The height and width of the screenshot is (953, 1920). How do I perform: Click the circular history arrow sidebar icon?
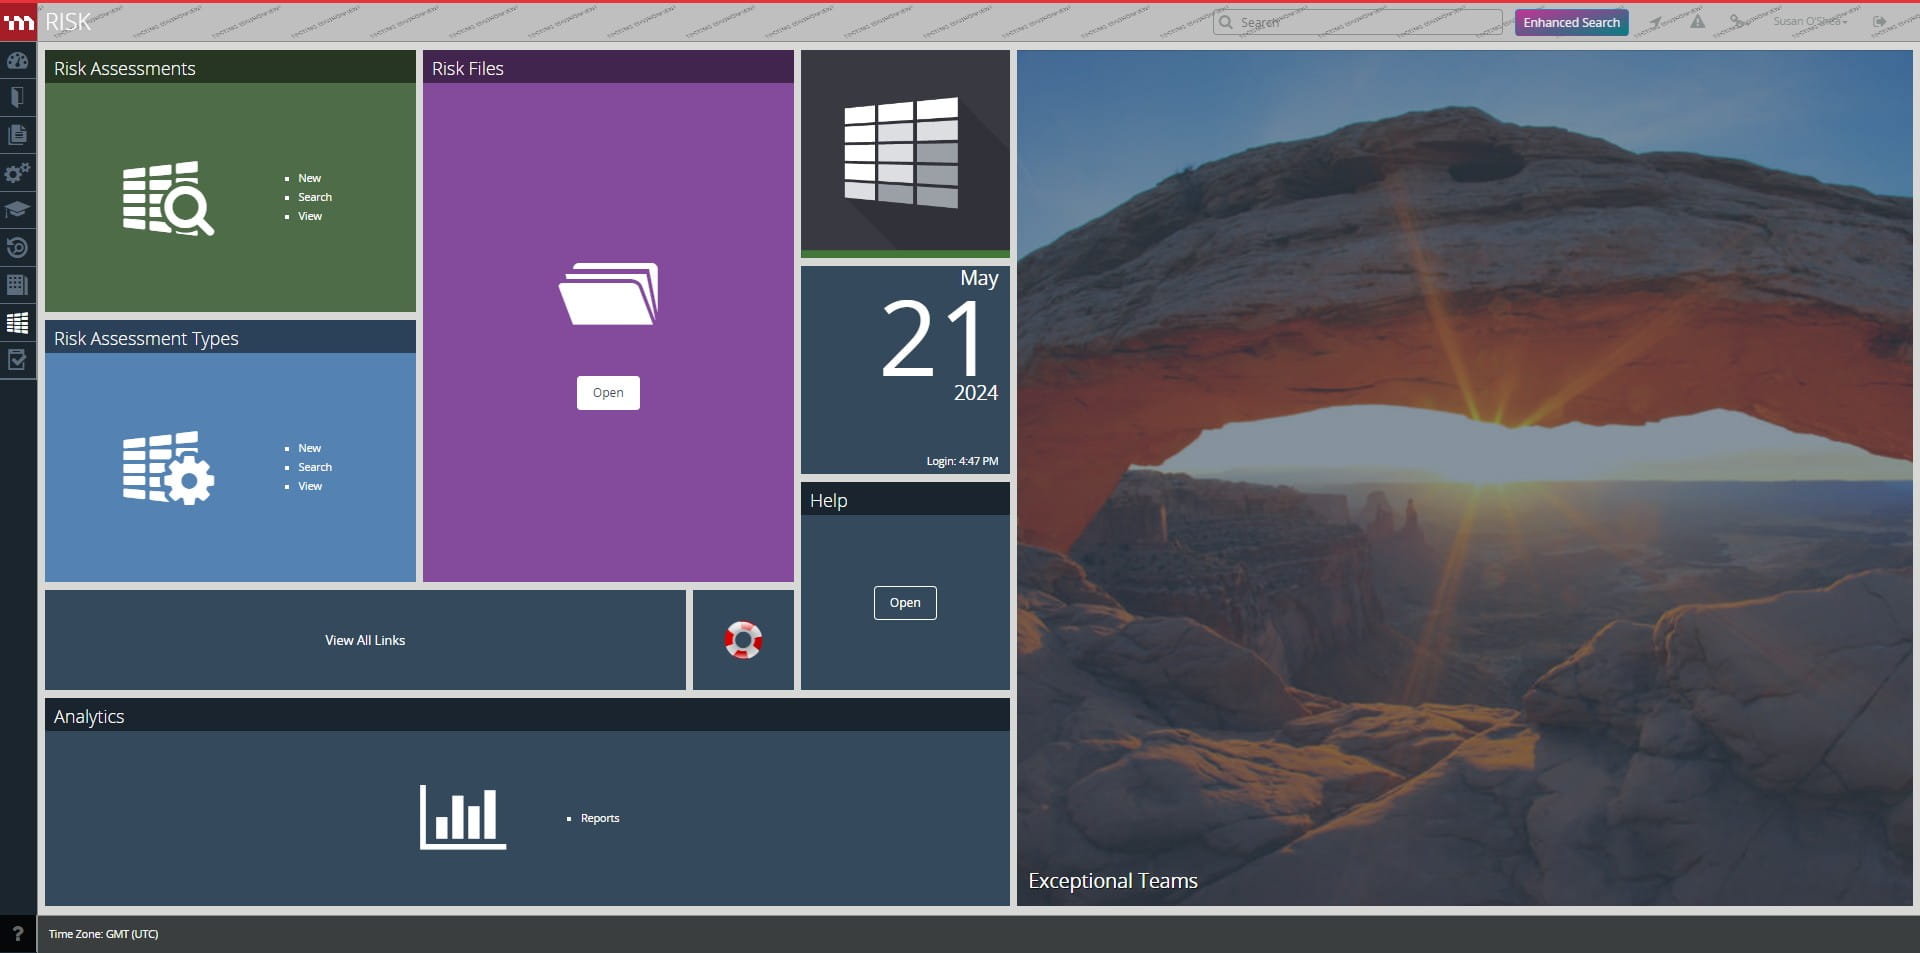17,247
